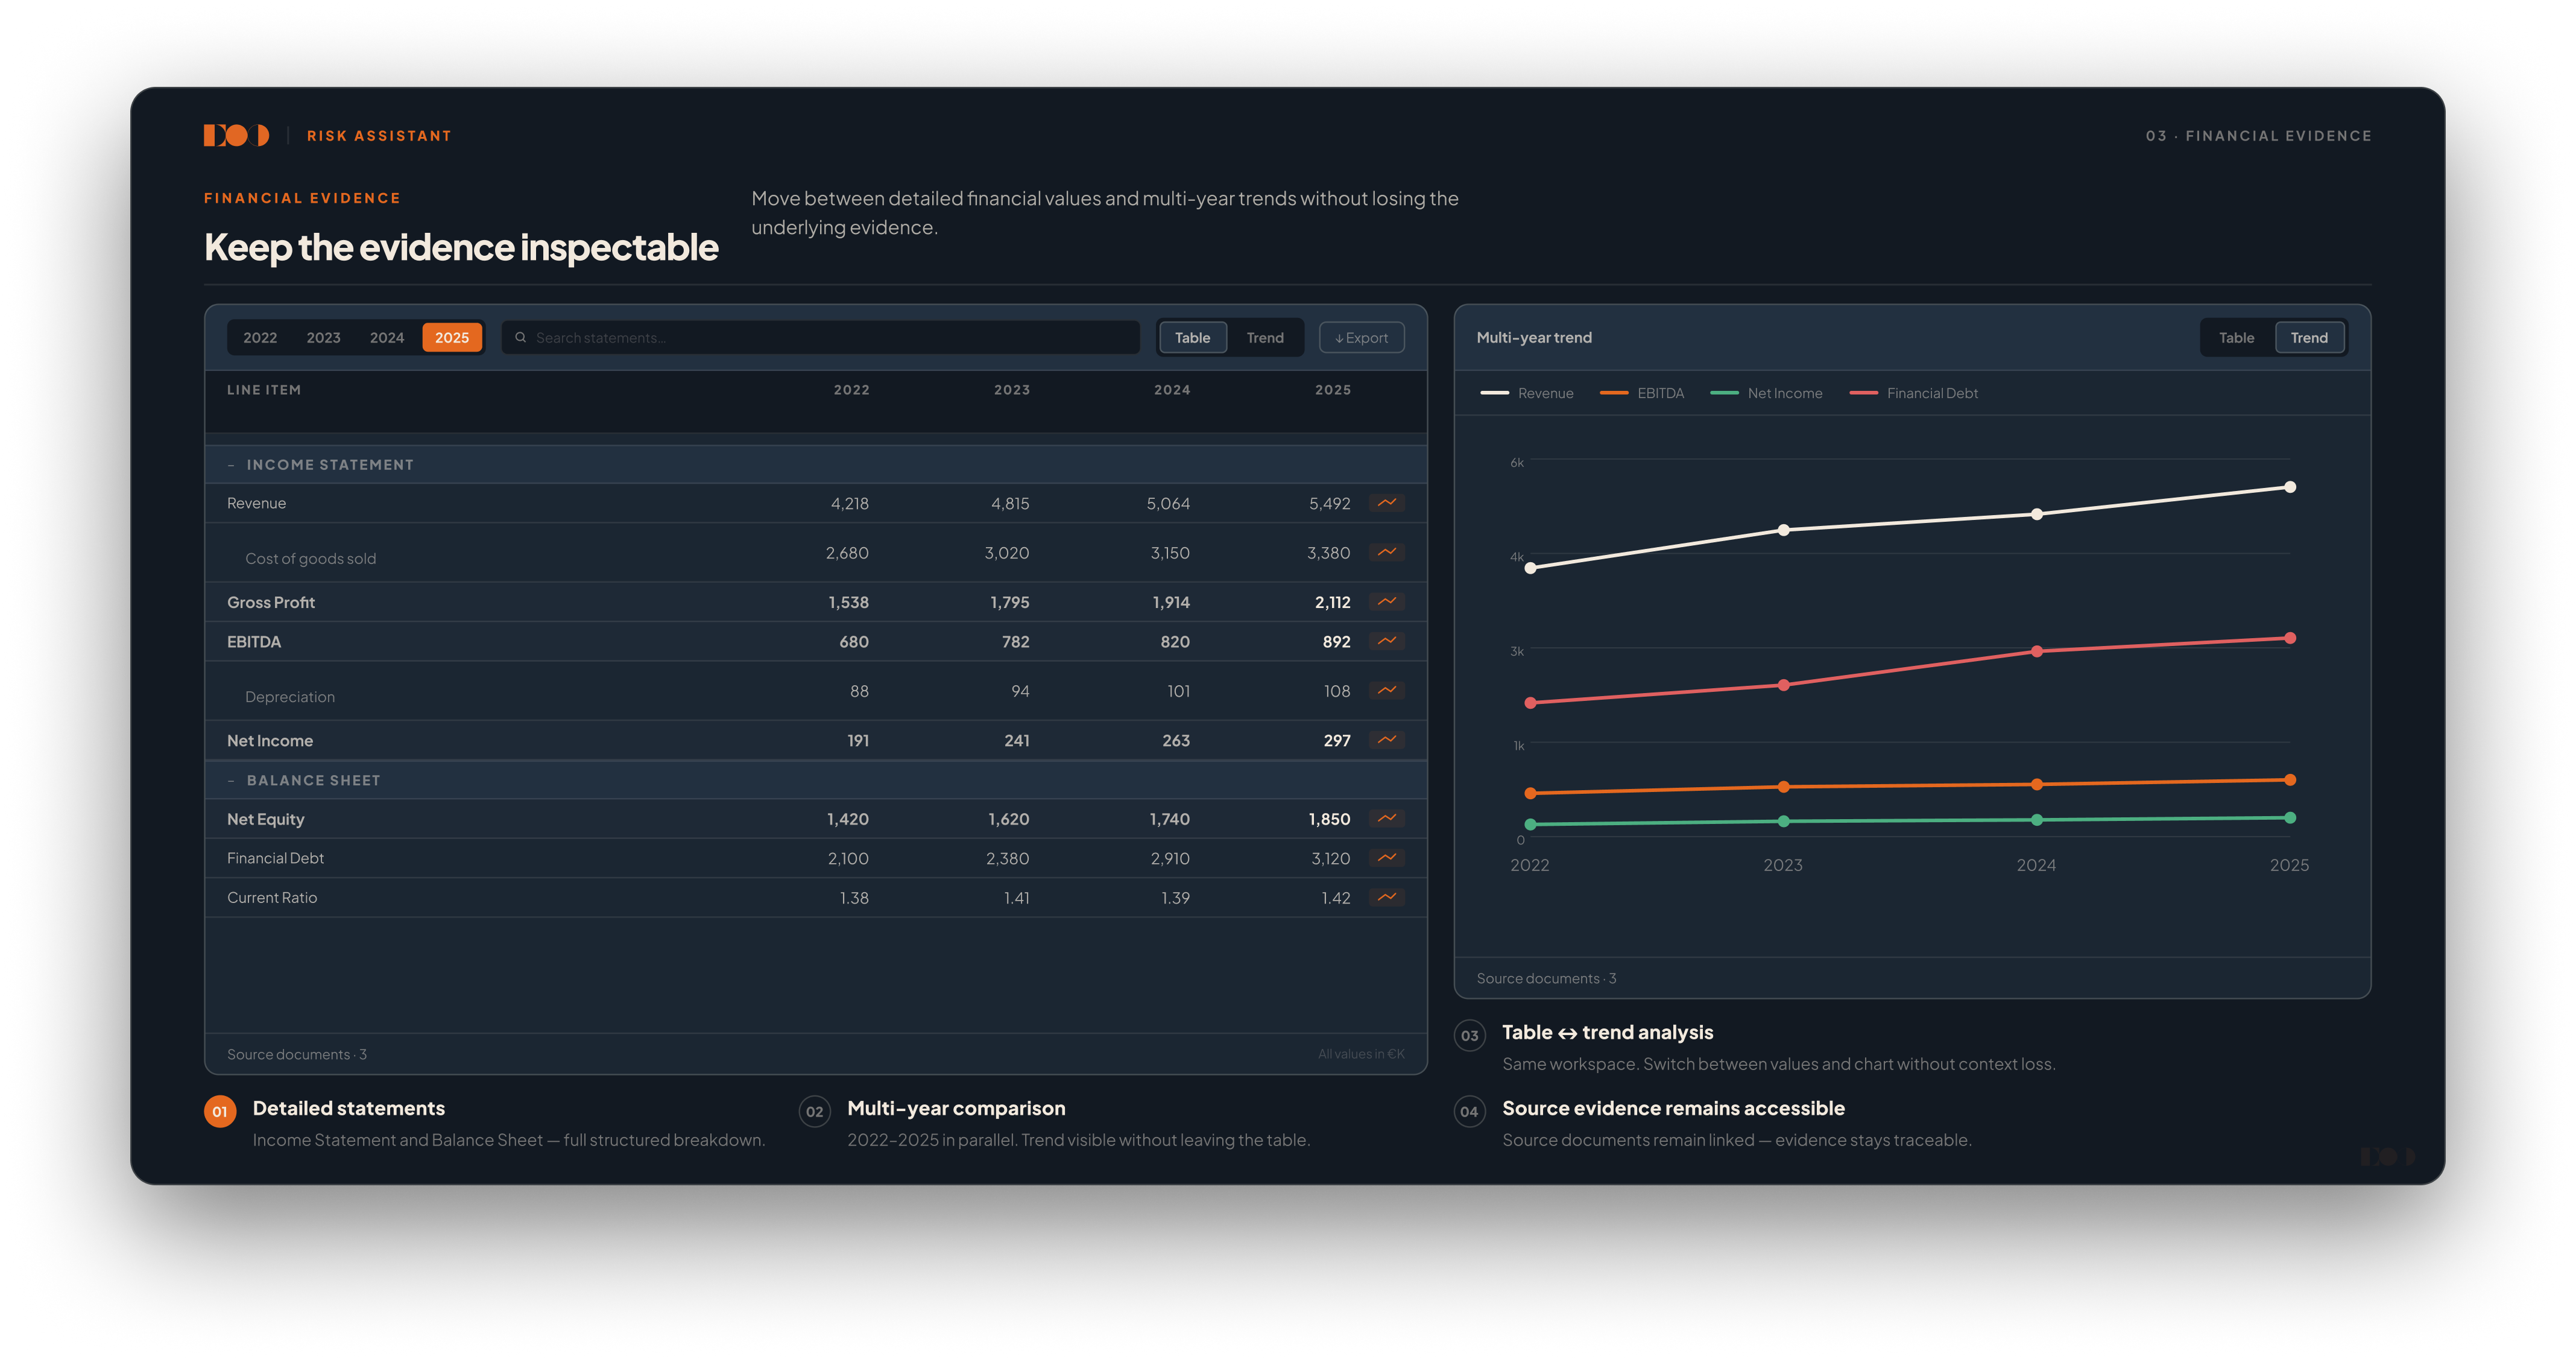
Task: Click the 01 step badge for Detailed statements
Action: (220, 1111)
